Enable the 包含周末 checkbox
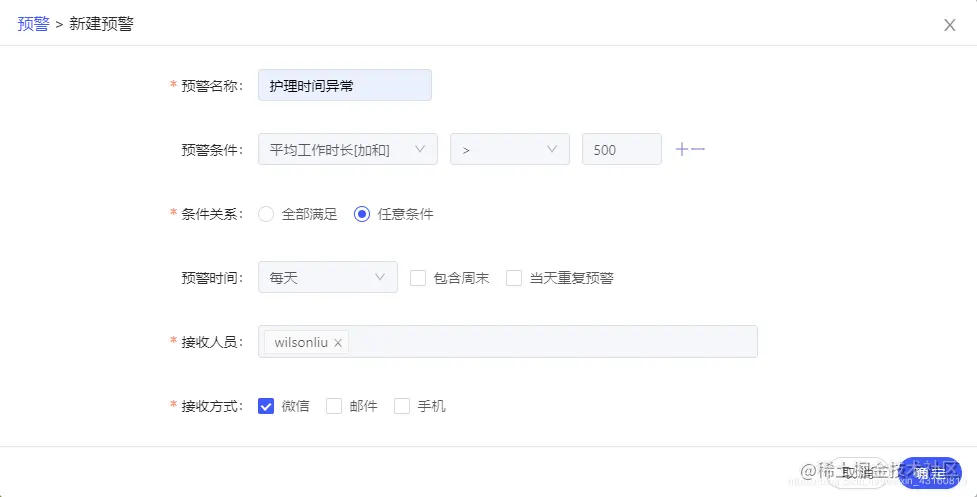The height and width of the screenshot is (497, 977). click(417, 278)
